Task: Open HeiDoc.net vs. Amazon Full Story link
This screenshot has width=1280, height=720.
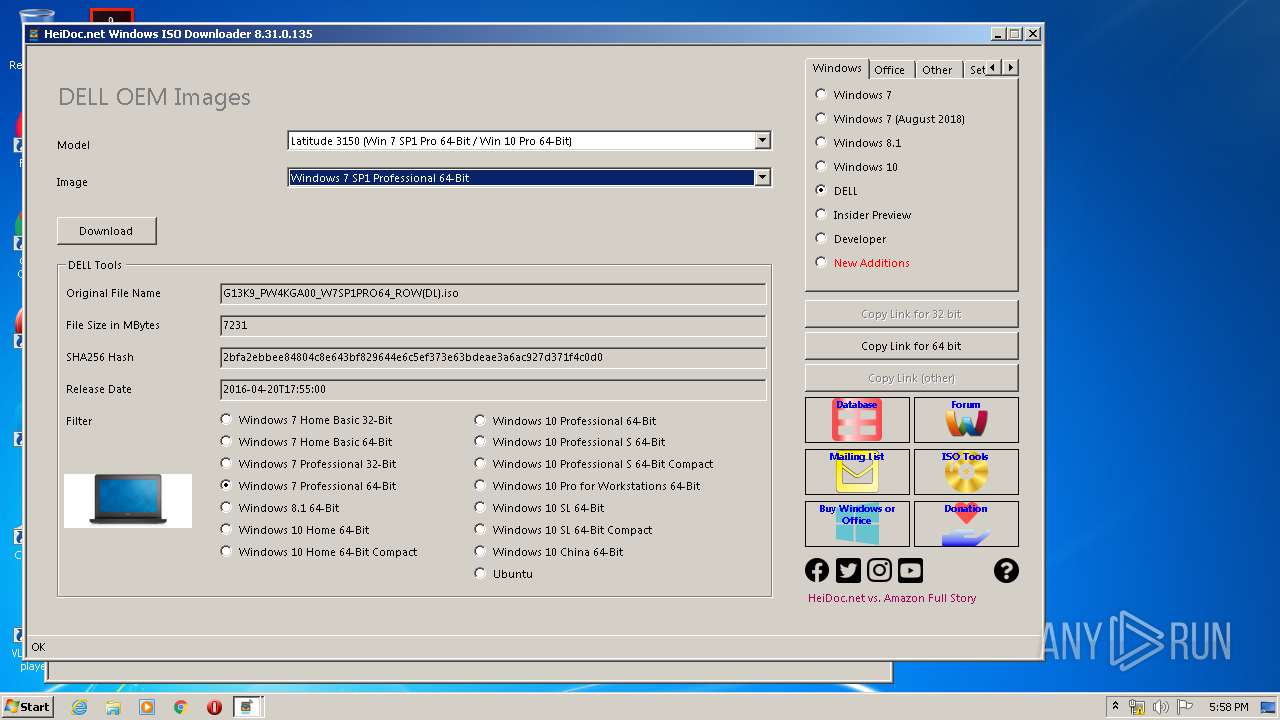Action: 892,598
